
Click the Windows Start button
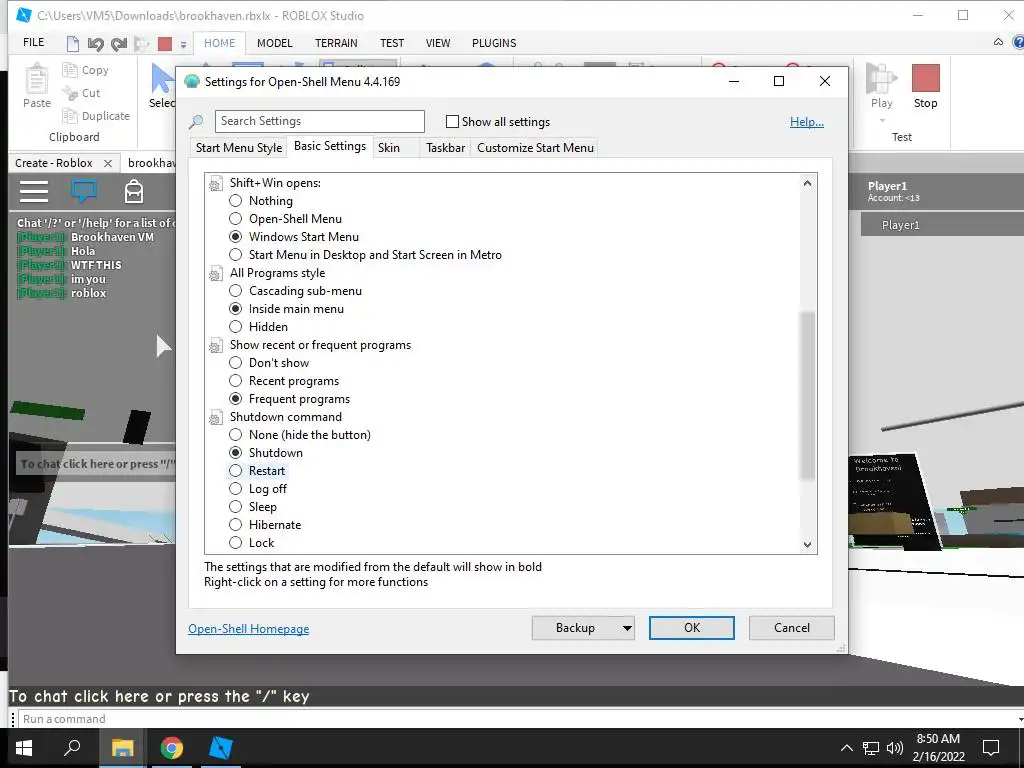pyautogui.click(x=24, y=748)
